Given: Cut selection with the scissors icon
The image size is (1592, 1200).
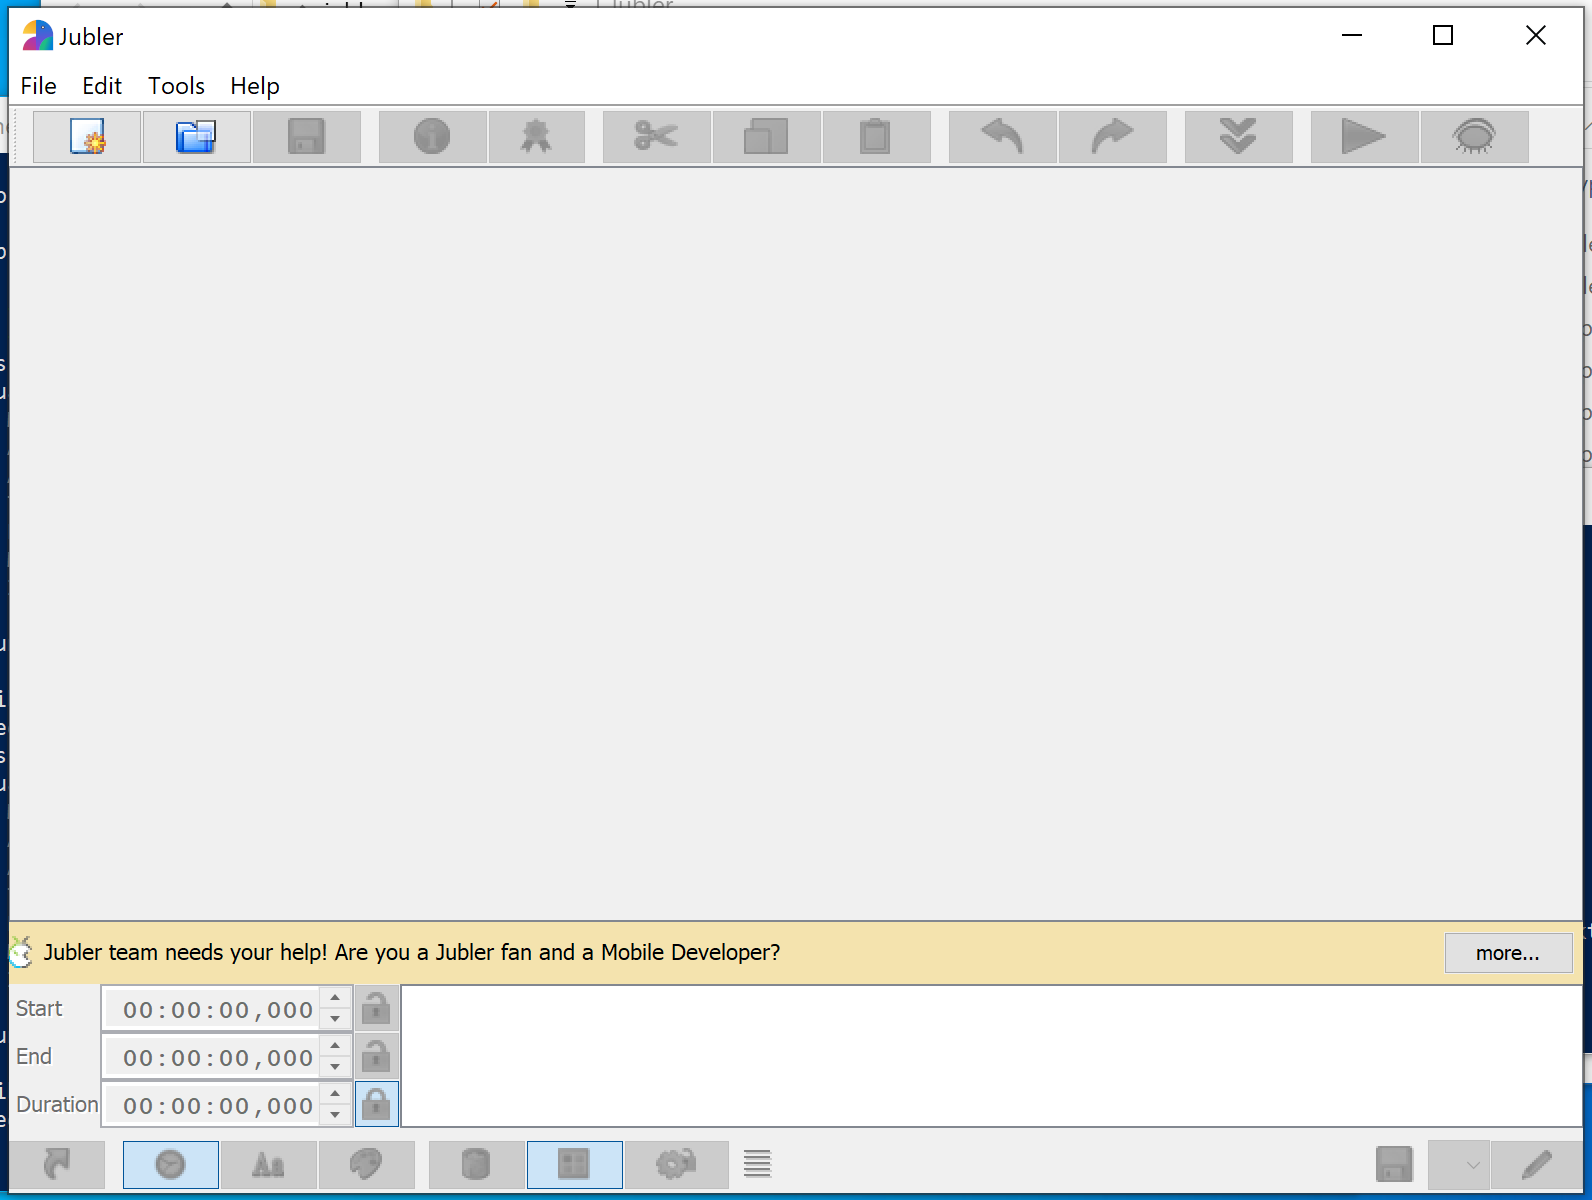Looking at the screenshot, I should point(656,137).
